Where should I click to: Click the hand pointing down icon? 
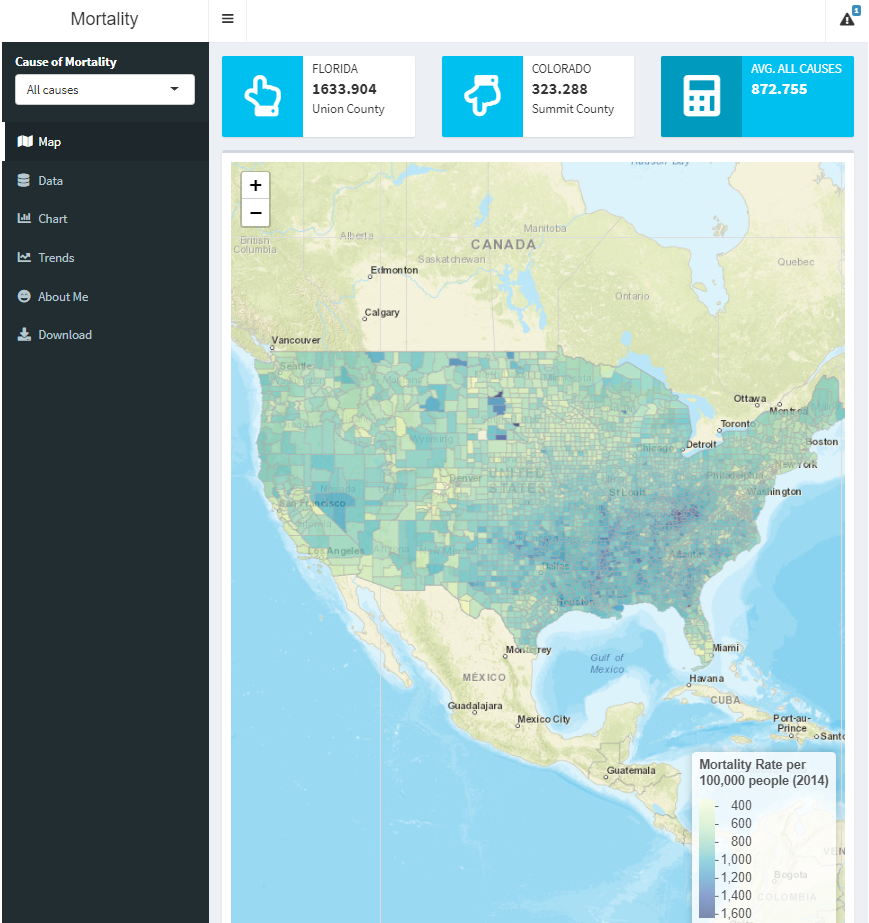(481, 96)
